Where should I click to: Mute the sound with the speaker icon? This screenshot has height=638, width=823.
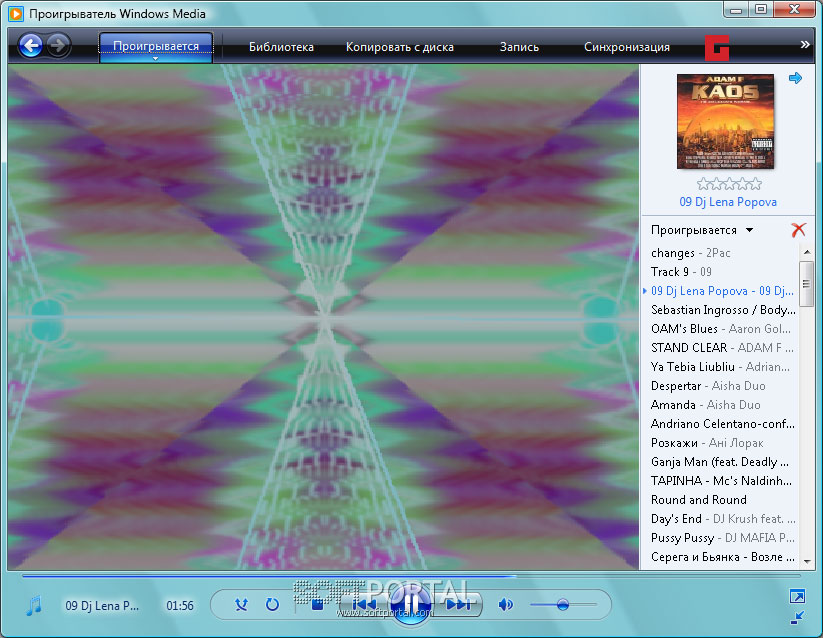click(x=505, y=605)
